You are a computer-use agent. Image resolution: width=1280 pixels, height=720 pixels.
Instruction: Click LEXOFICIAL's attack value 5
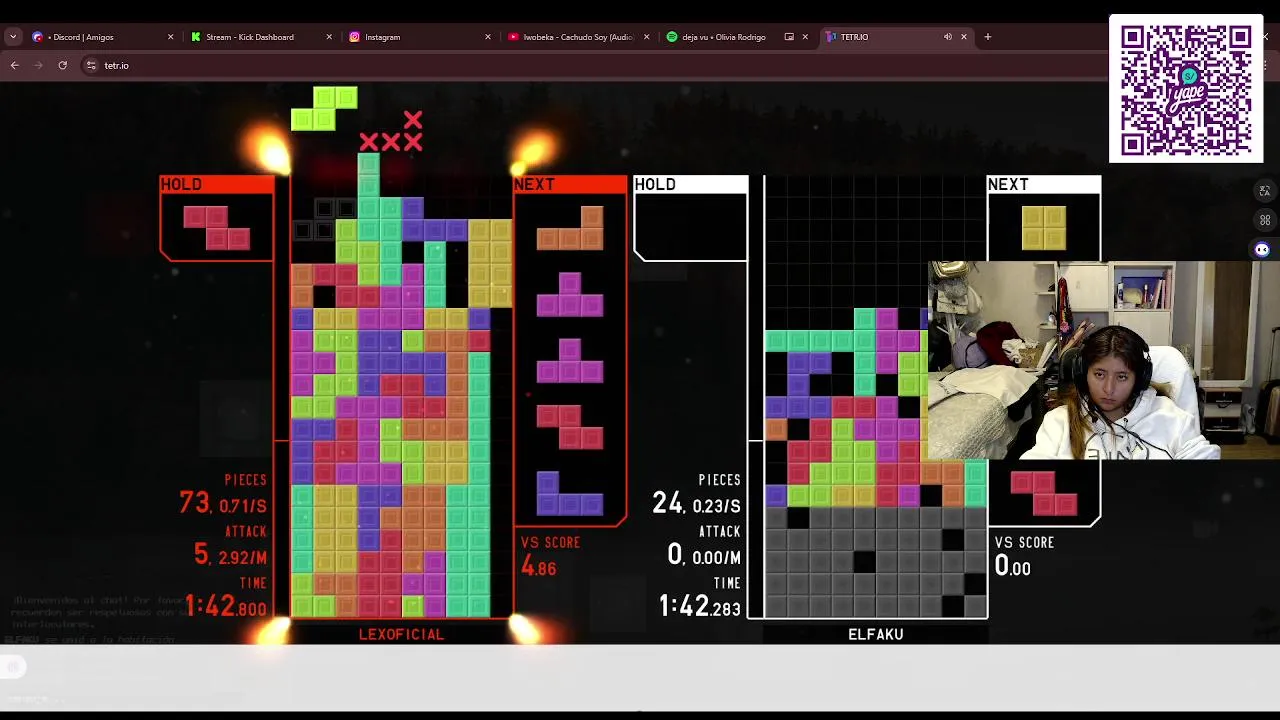tap(201, 554)
